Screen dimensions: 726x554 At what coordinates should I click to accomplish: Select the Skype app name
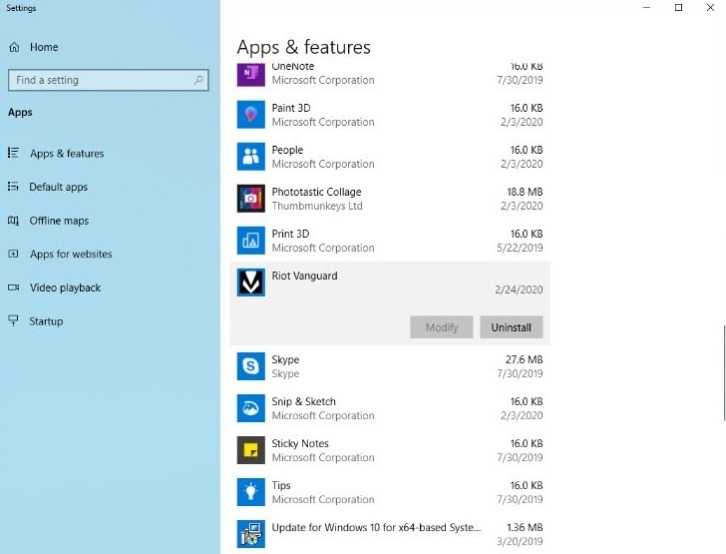pos(285,360)
